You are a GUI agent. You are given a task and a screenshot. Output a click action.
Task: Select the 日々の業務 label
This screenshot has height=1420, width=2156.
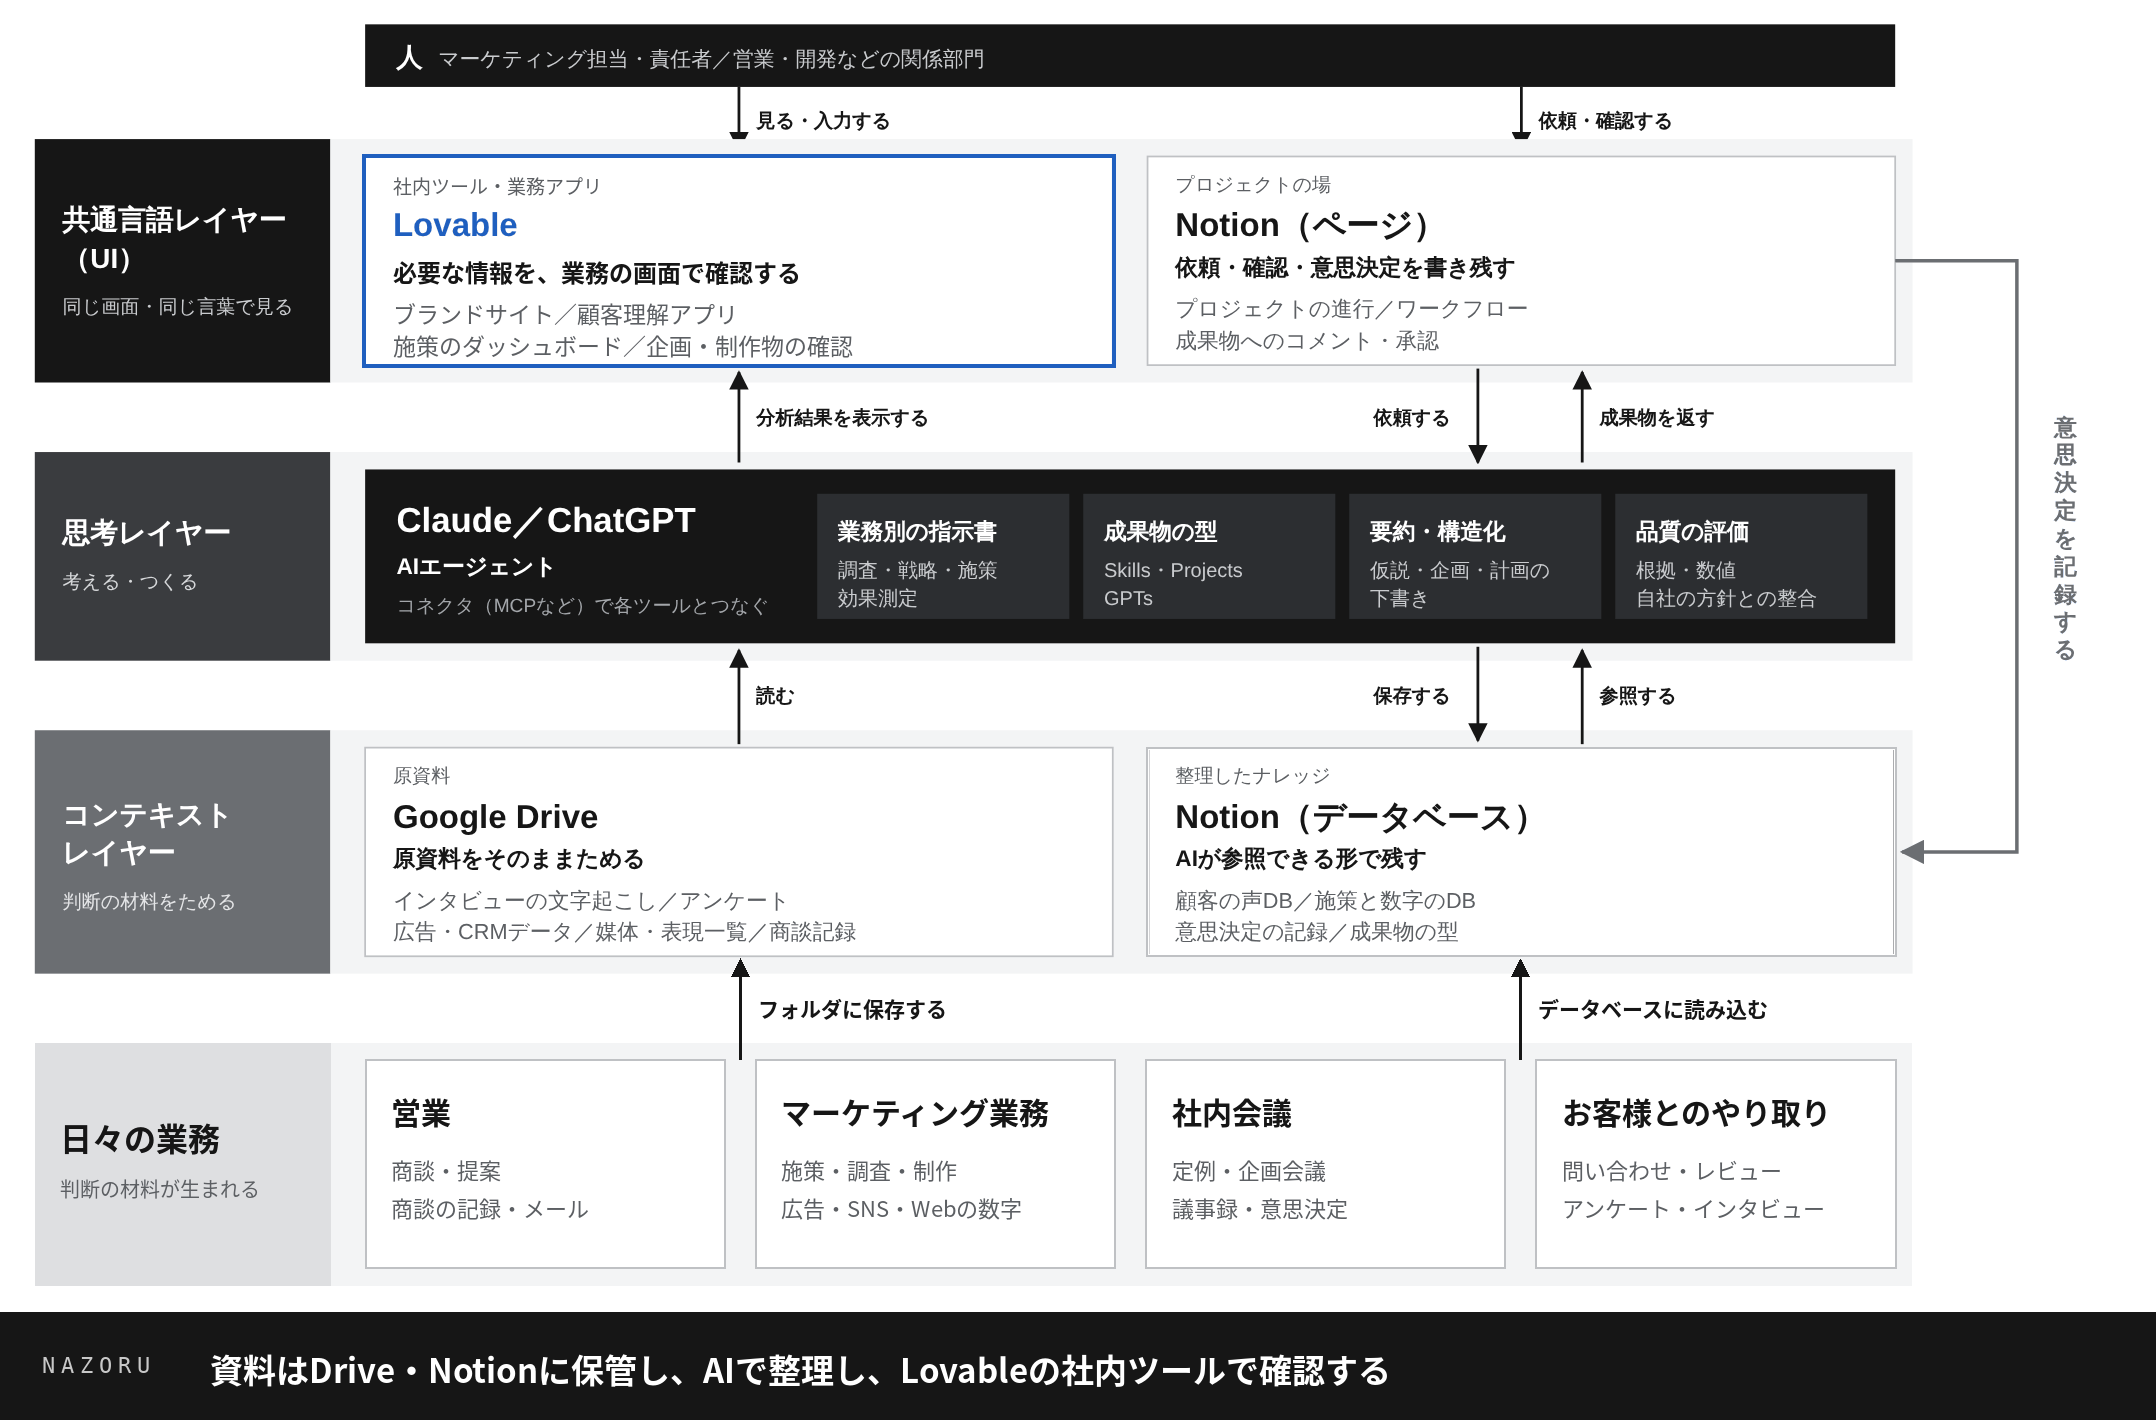point(140,1139)
